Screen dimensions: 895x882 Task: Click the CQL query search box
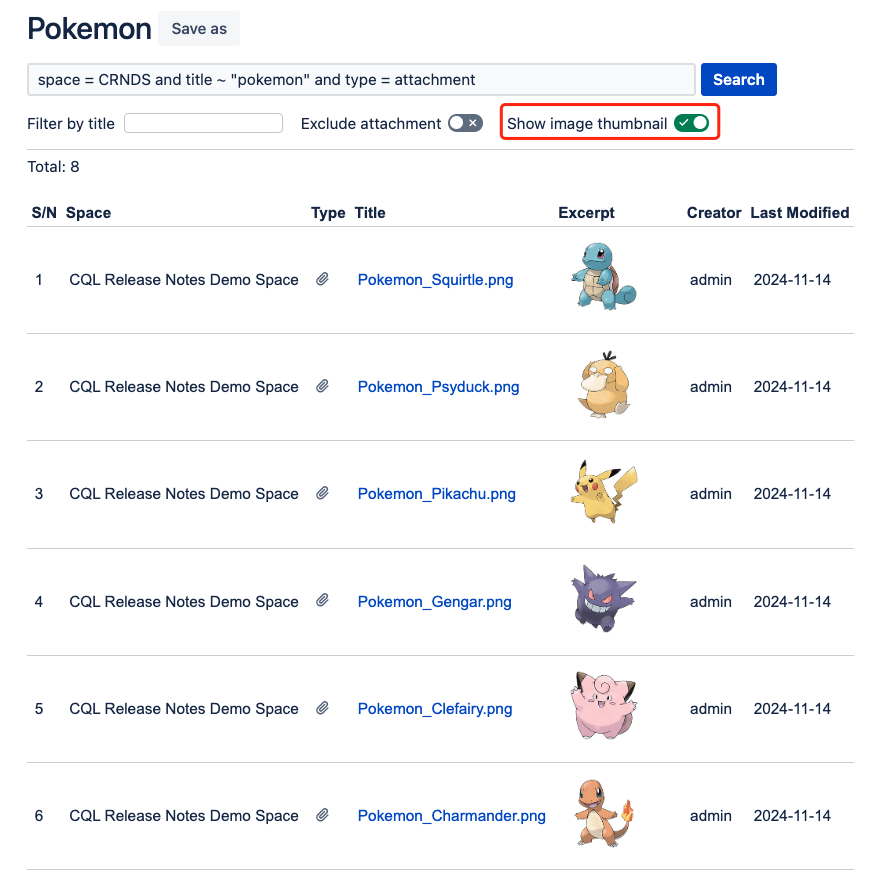tap(361, 80)
